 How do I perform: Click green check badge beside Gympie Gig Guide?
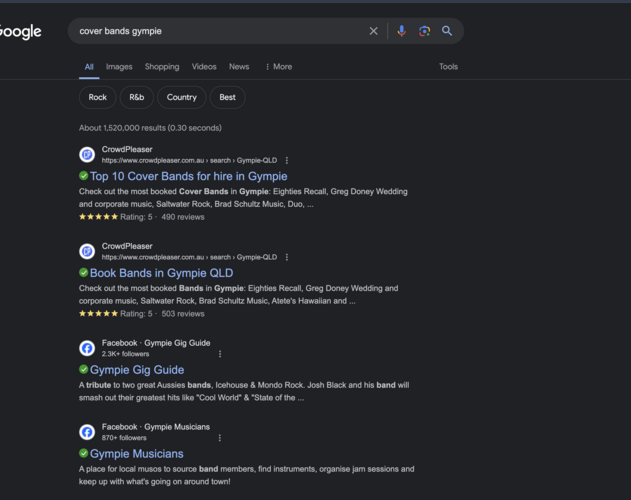coord(84,370)
